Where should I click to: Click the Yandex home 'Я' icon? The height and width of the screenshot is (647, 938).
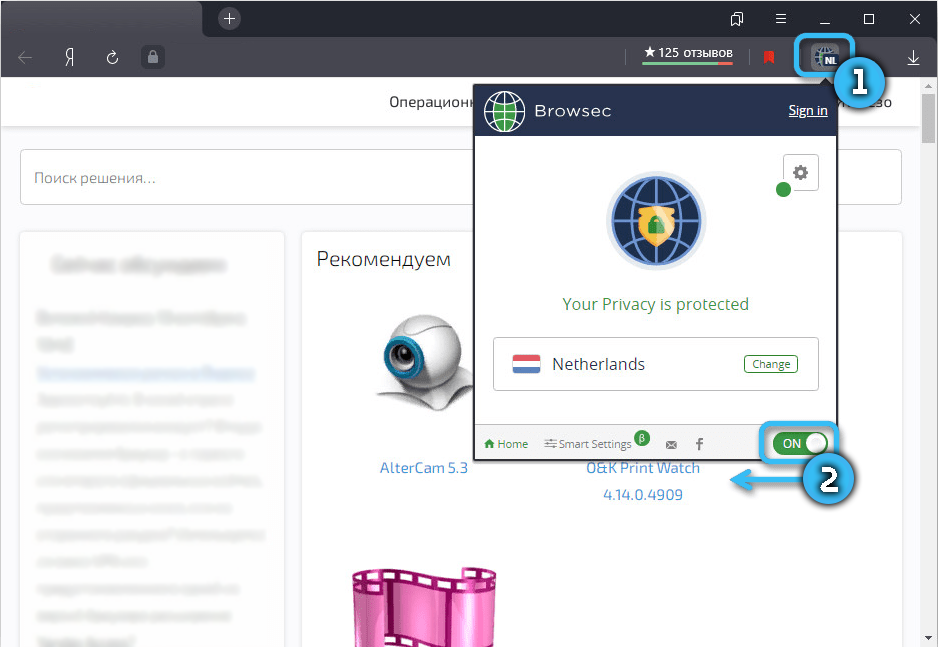pyautogui.click(x=70, y=57)
